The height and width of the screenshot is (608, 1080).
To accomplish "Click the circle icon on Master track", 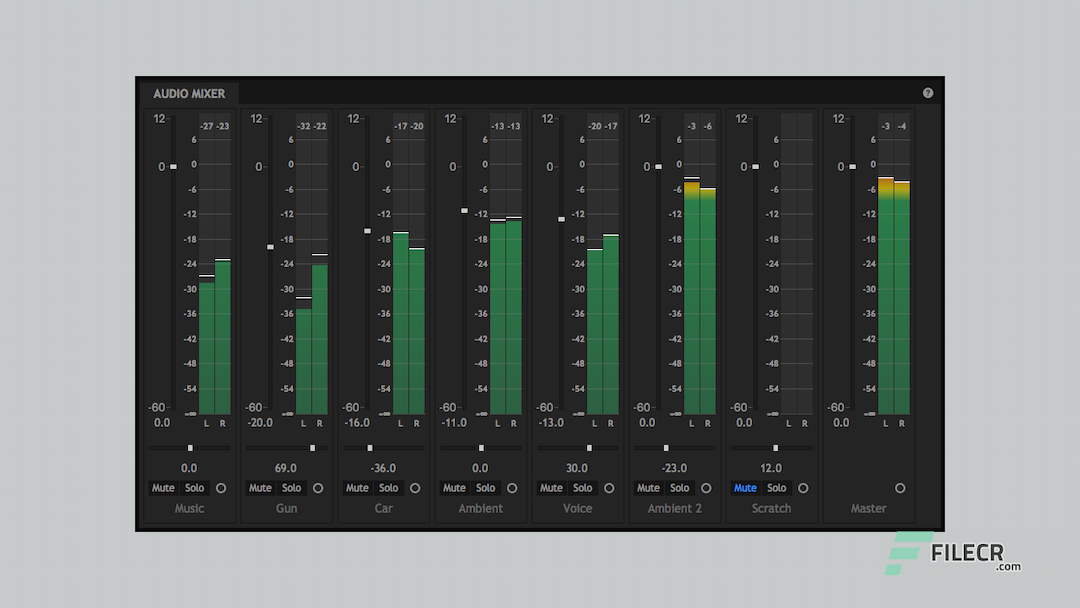I will pos(900,488).
